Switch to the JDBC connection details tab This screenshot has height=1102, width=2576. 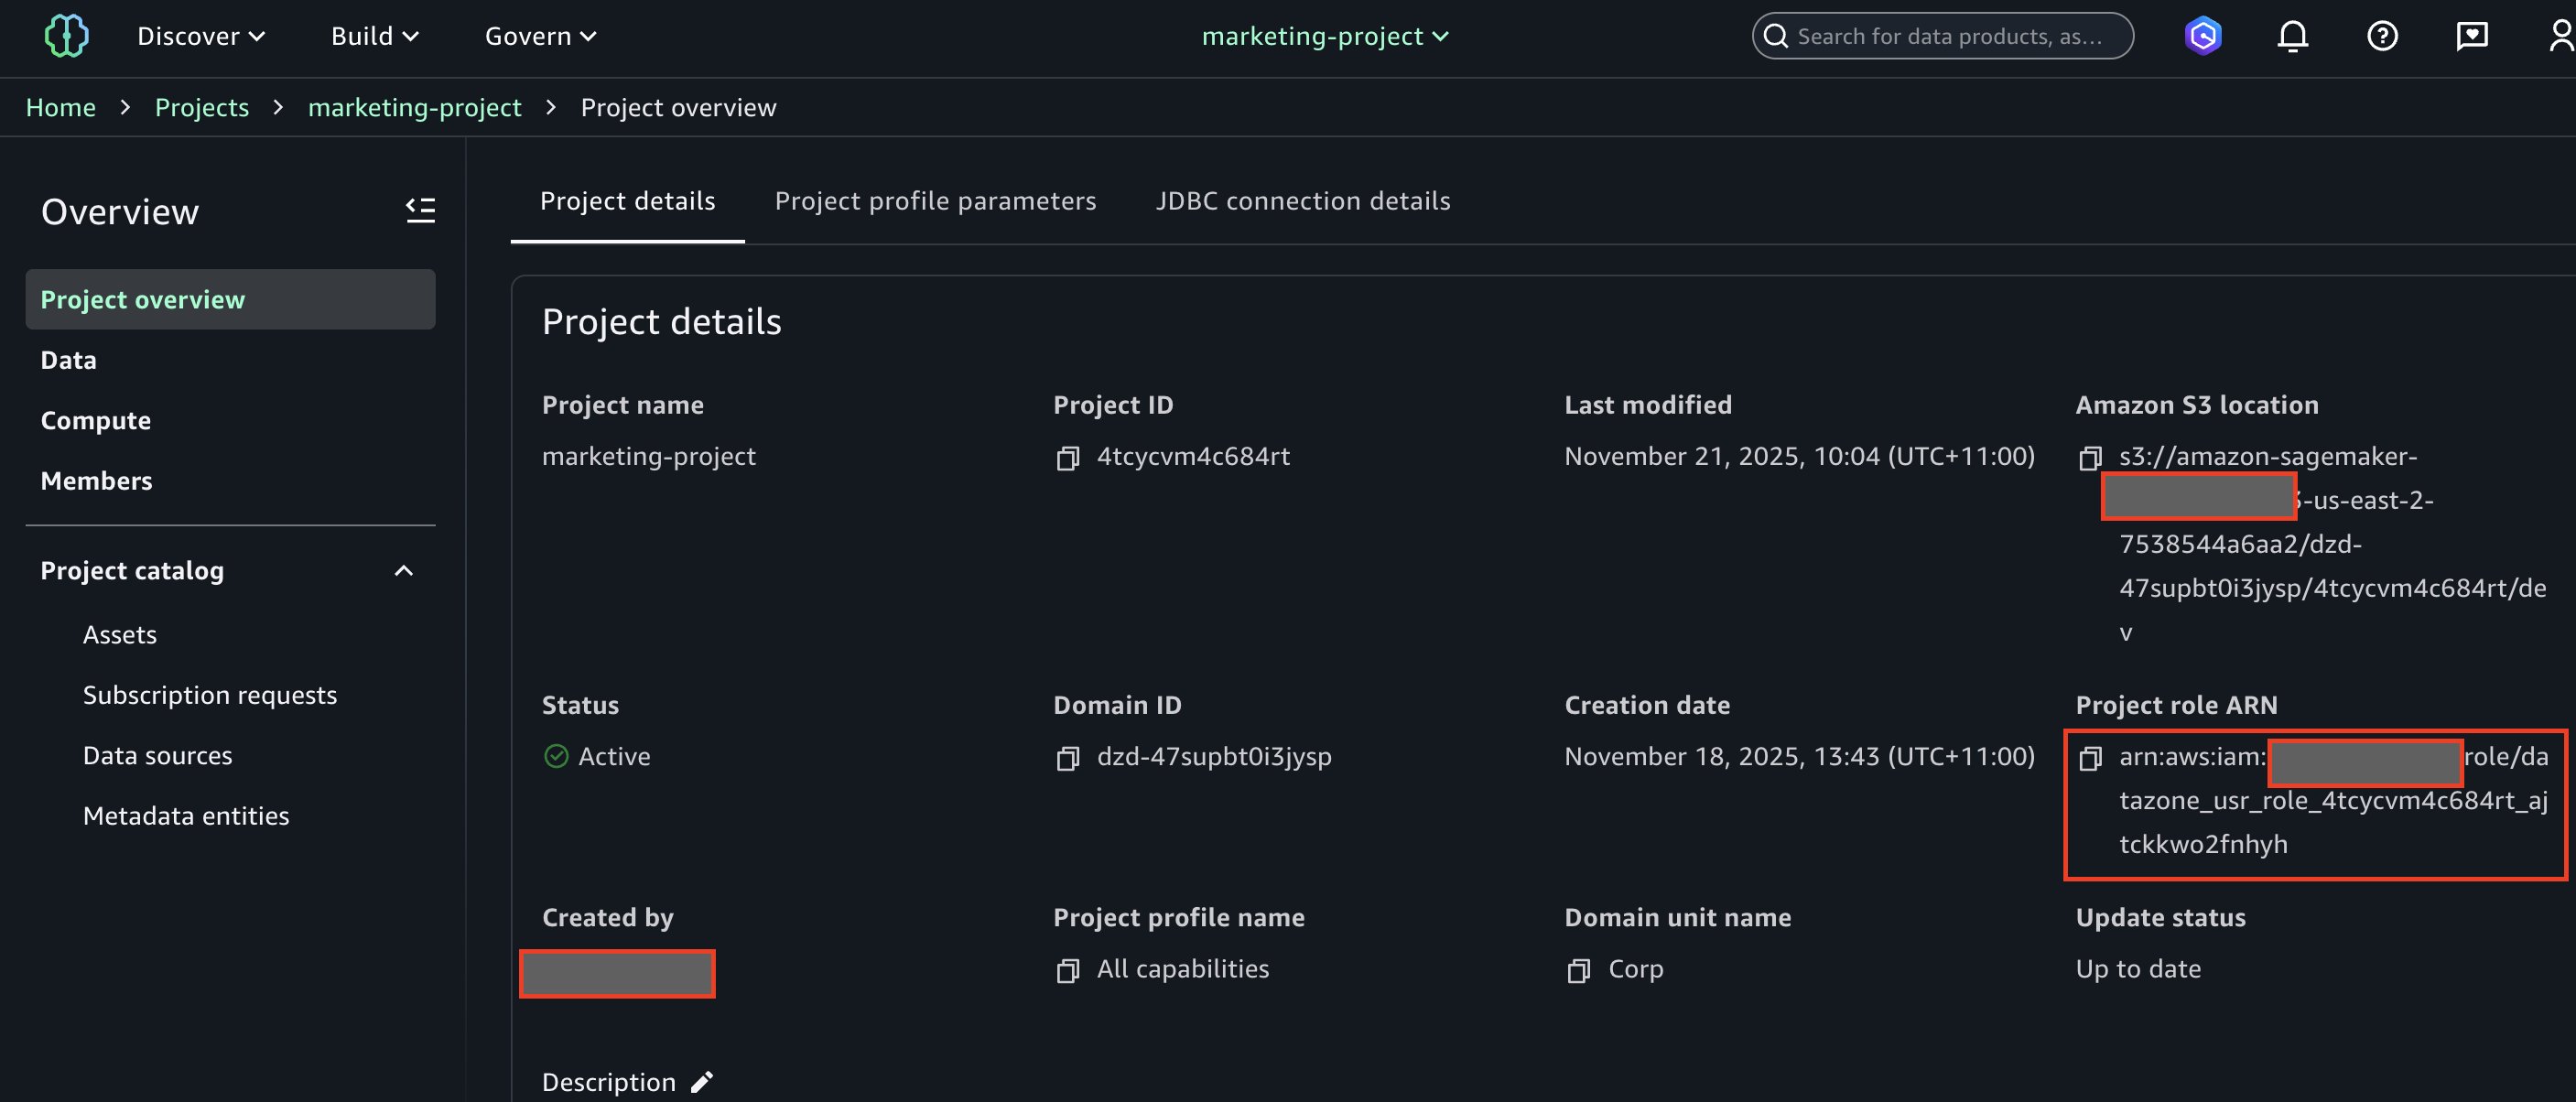point(1302,200)
